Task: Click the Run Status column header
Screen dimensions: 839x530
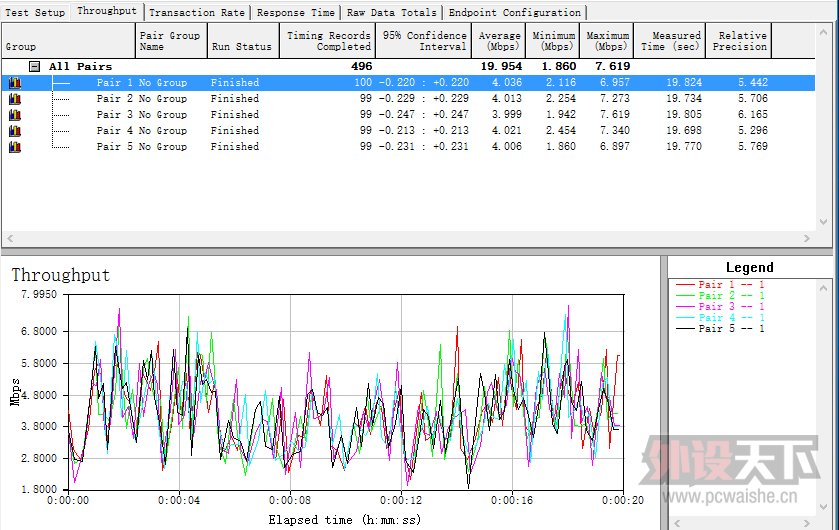Action: pyautogui.click(x=243, y=41)
